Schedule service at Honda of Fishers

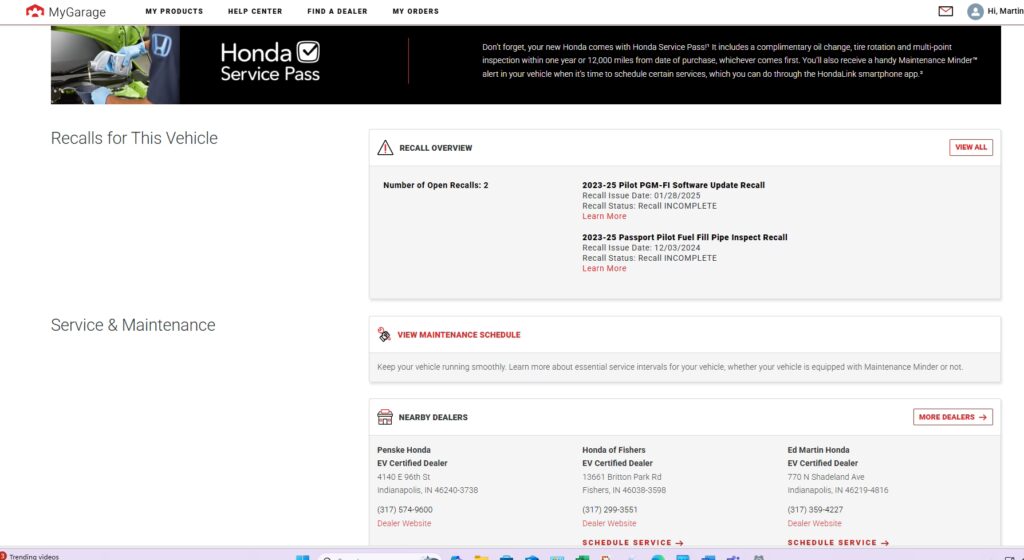633,543
